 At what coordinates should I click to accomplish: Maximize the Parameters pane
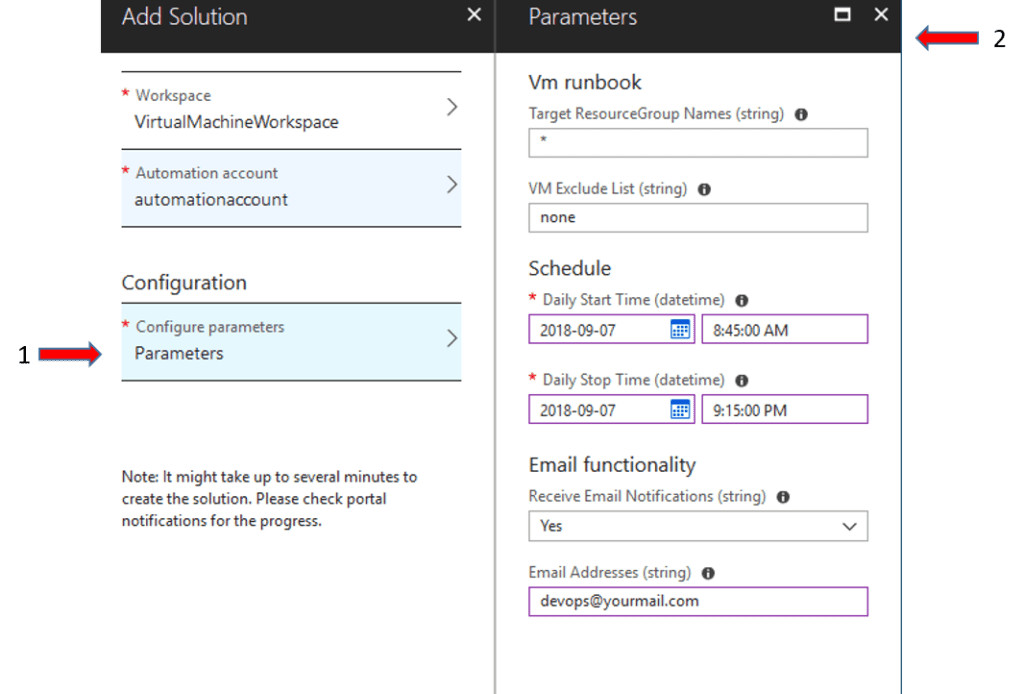click(x=841, y=15)
